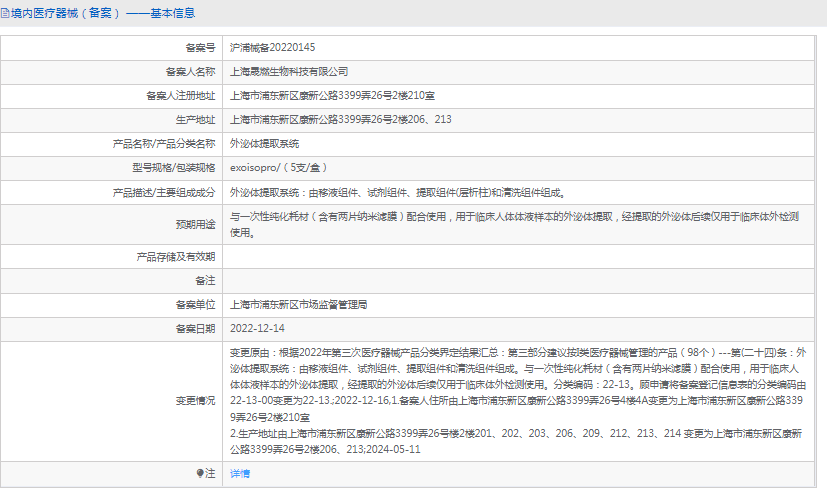Open the 详情 link
827x495 pixels.
click(240, 473)
